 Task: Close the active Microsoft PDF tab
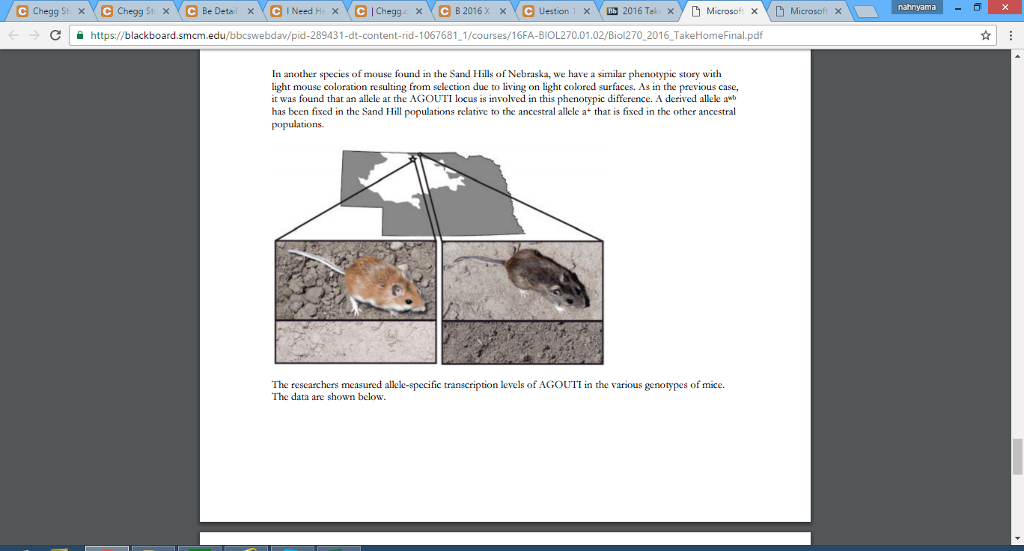pyautogui.click(x=755, y=11)
